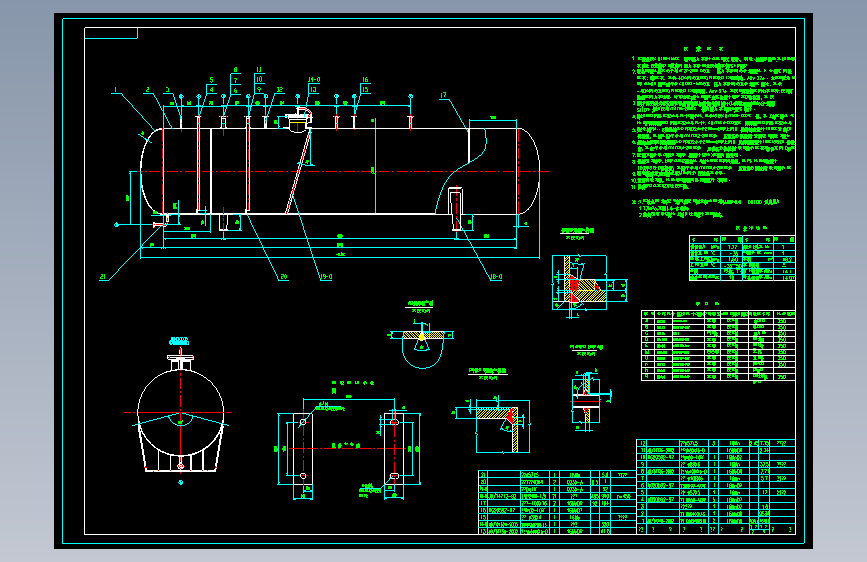Select the 14-0 manhole callout label
867x562 pixels.
click(x=314, y=80)
